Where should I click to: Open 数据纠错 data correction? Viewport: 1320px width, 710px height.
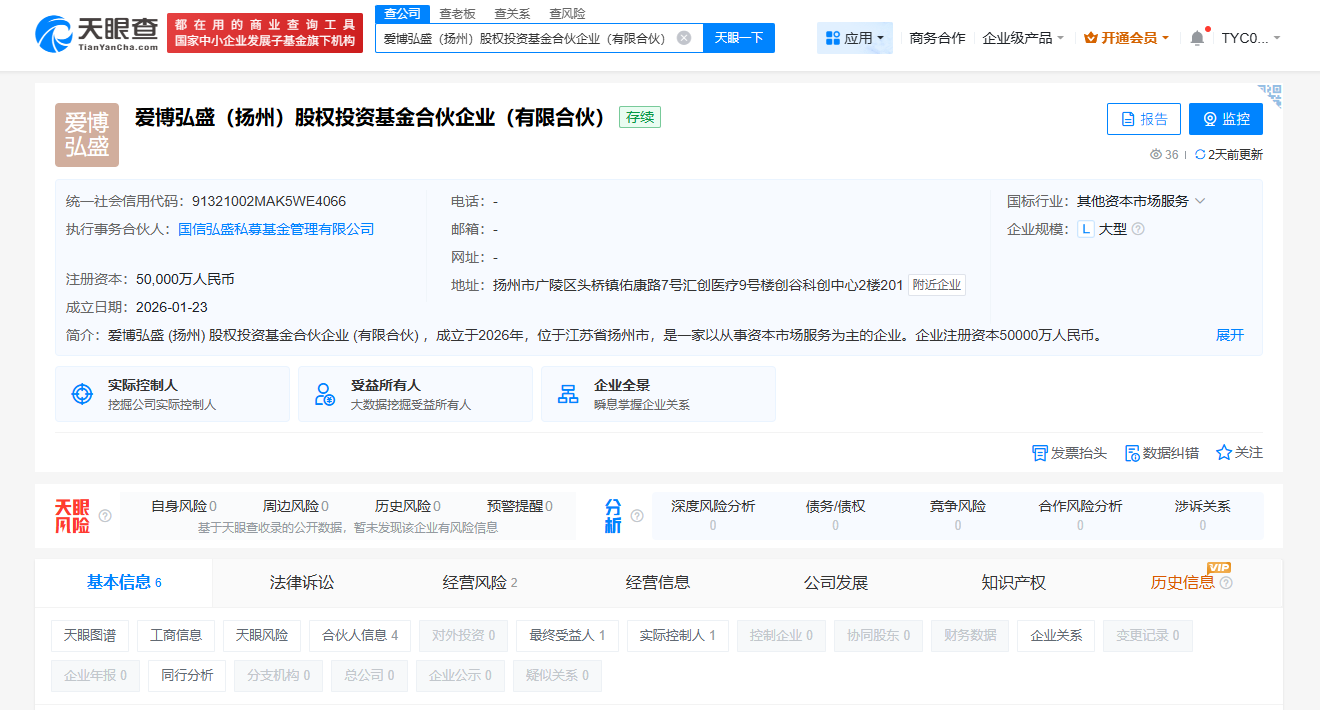pyautogui.click(x=1161, y=453)
